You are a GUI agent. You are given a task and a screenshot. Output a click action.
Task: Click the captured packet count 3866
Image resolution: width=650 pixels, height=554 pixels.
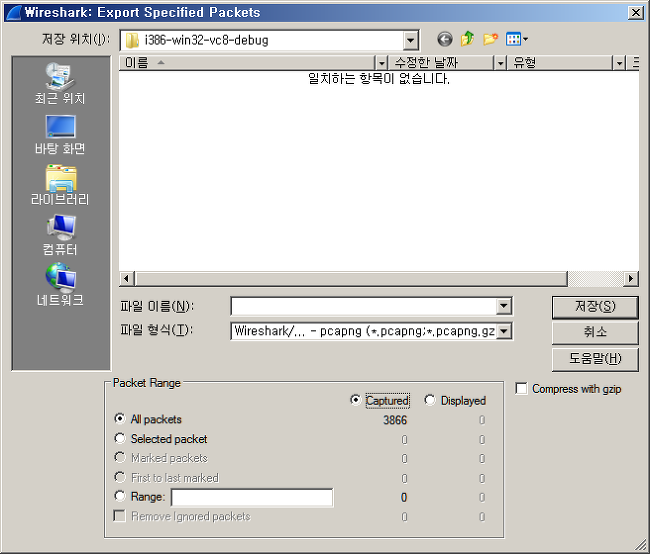pos(395,420)
